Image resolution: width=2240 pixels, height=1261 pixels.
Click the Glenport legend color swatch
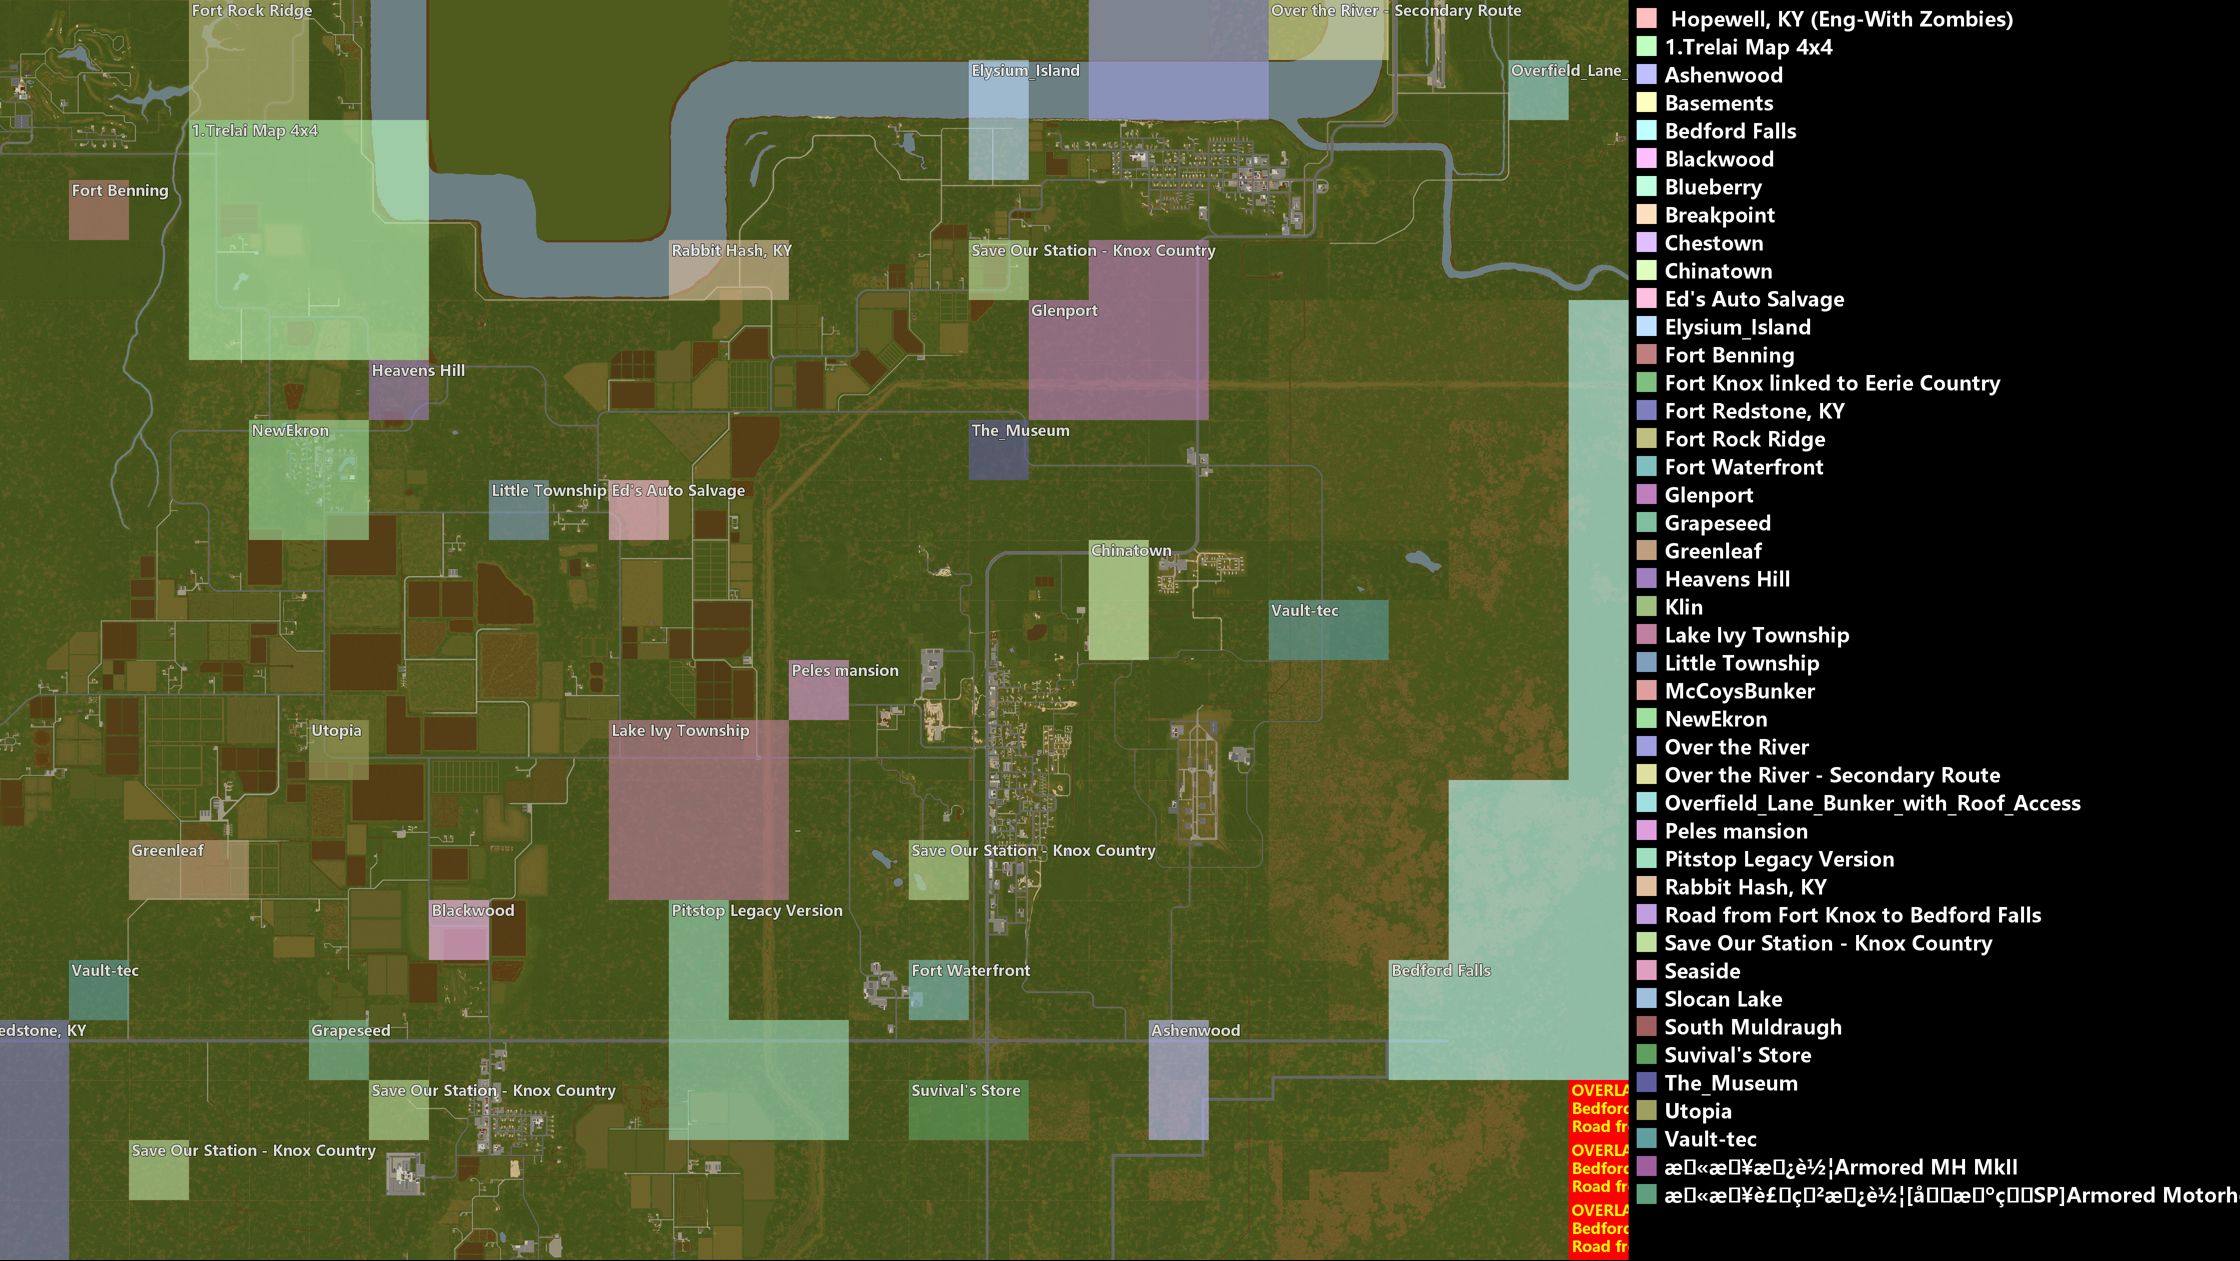tap(1646, 495)
